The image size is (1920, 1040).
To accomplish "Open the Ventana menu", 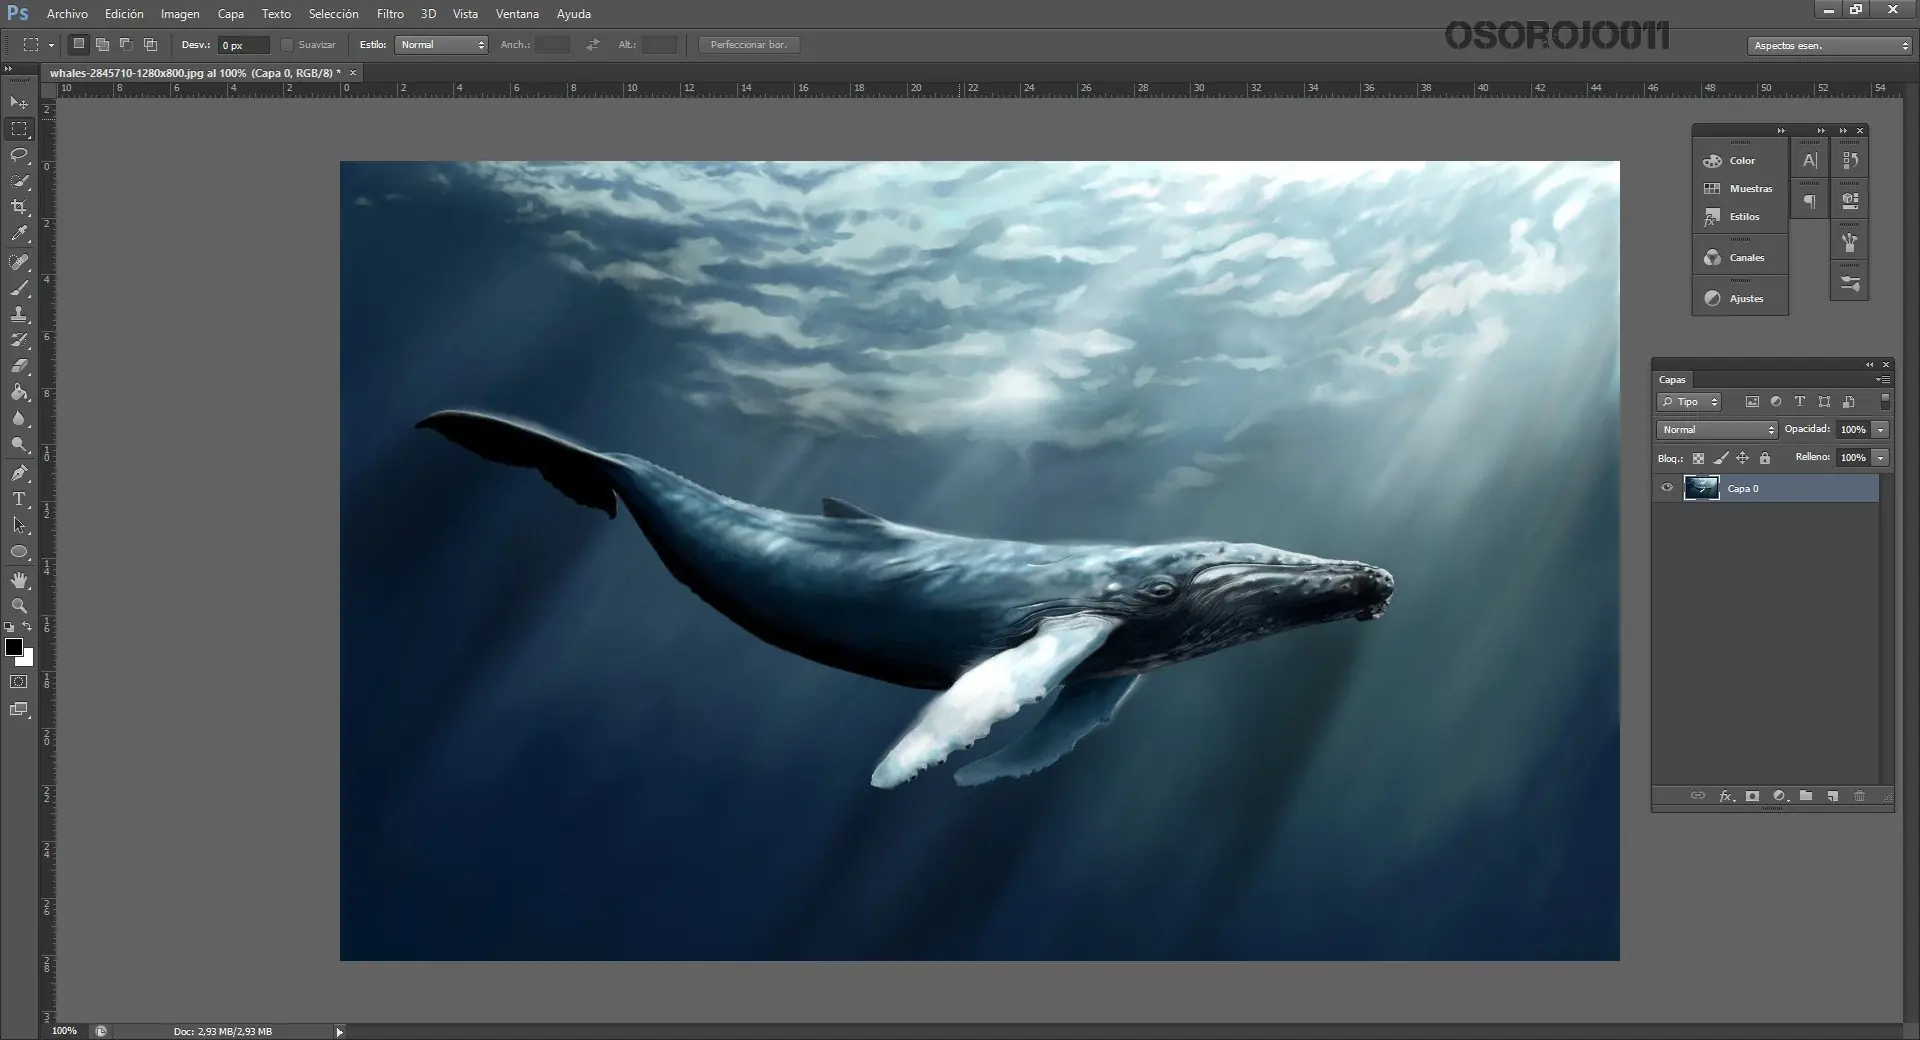I will (x=517, y=14).
